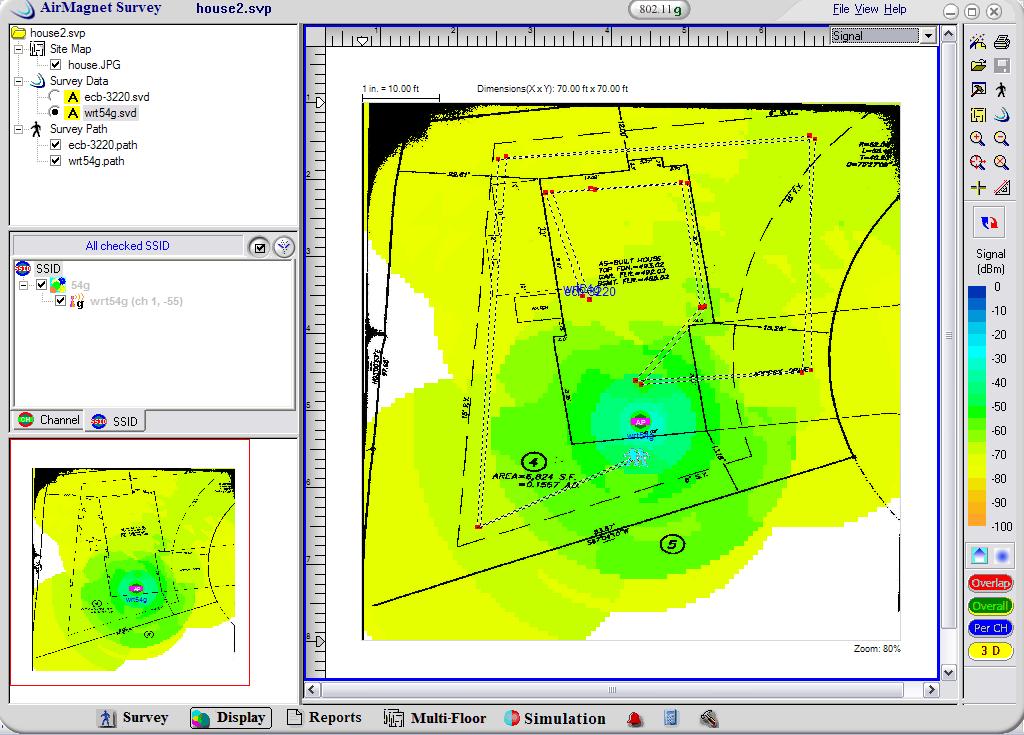The width and height of the screenshot is (1024, 735).
Task: Click the yellow crosshair icon in right toolbar
Action: tap(978, 188)
